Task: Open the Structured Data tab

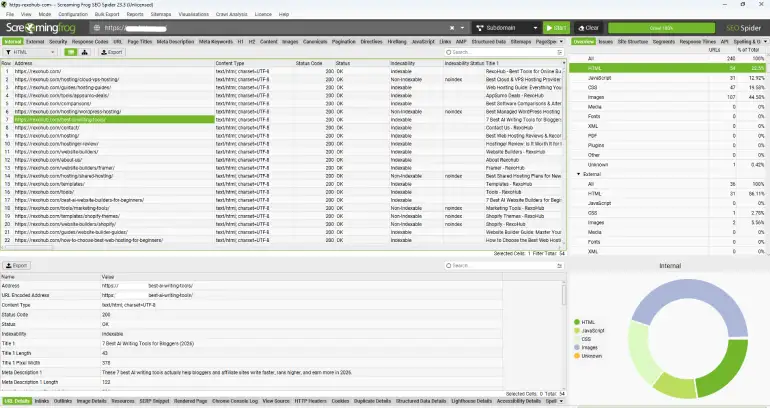Action: (x=489, y=42)
